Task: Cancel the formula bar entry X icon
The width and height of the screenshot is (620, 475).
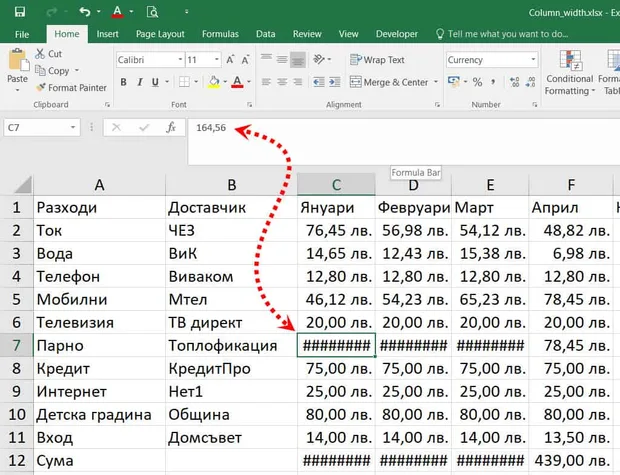Action: click(x=116, y=127)
